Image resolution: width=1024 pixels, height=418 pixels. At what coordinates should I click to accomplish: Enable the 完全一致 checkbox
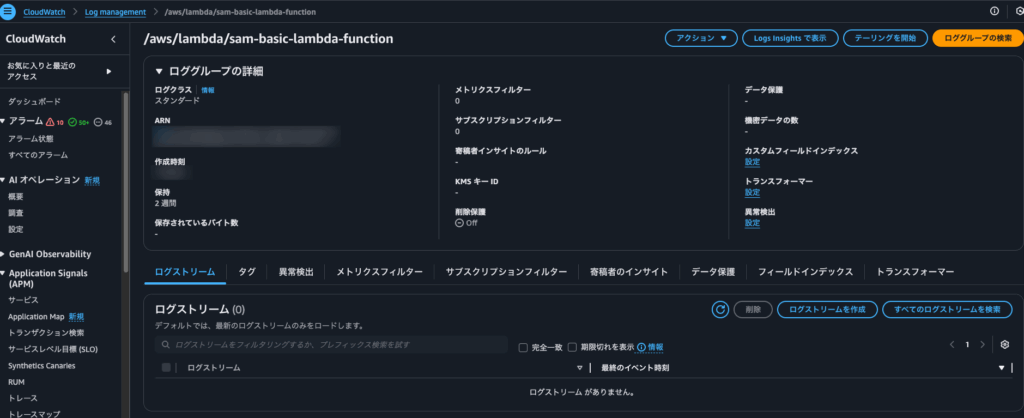[523, 347]
